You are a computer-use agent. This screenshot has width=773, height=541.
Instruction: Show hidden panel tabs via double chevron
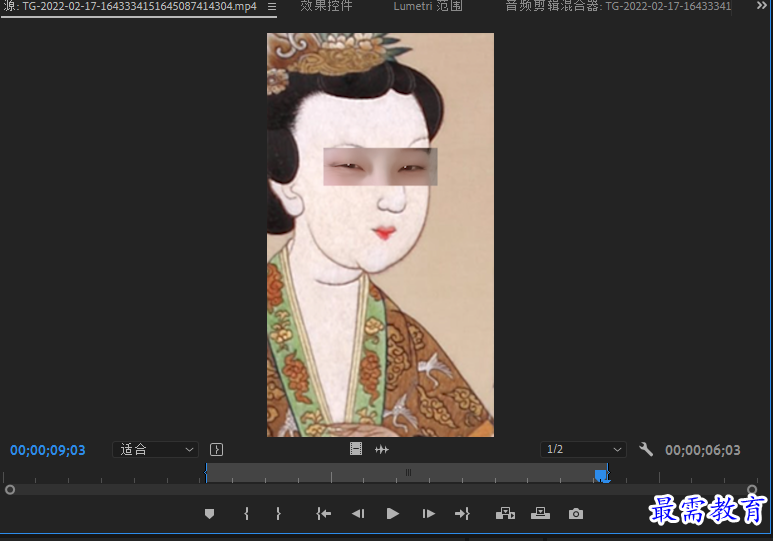point(762,5)
